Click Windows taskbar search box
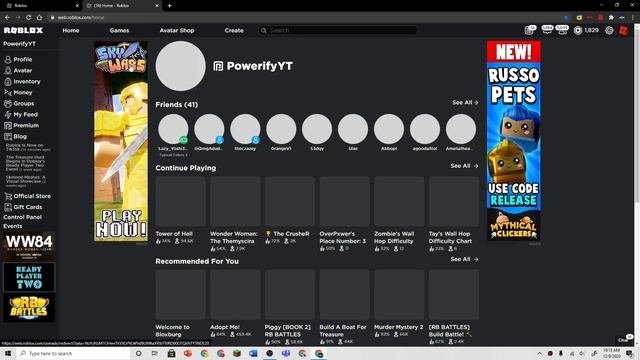This screenshot has height=360, width=640. click(74, 353)
